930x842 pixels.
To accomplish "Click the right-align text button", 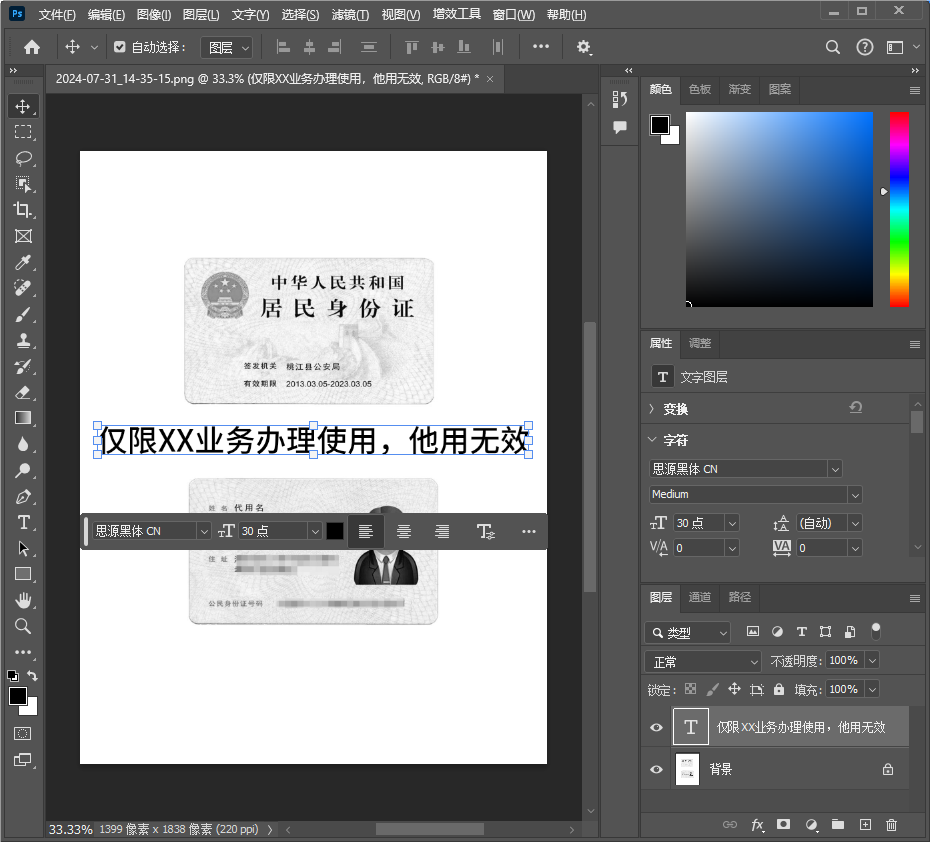I will tap(442, 530).
